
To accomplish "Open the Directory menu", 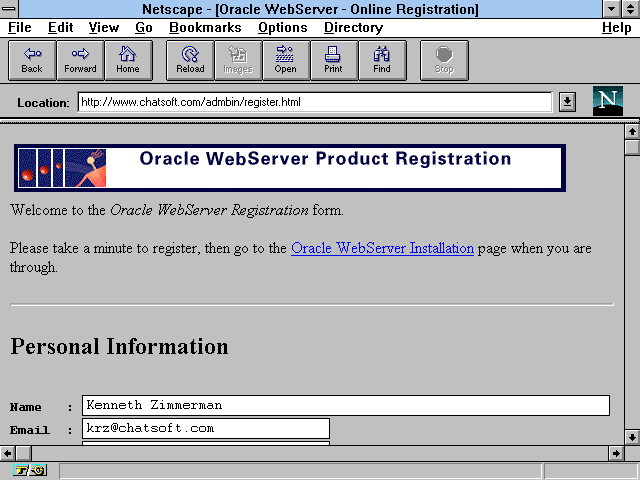I will click(353, 28).
